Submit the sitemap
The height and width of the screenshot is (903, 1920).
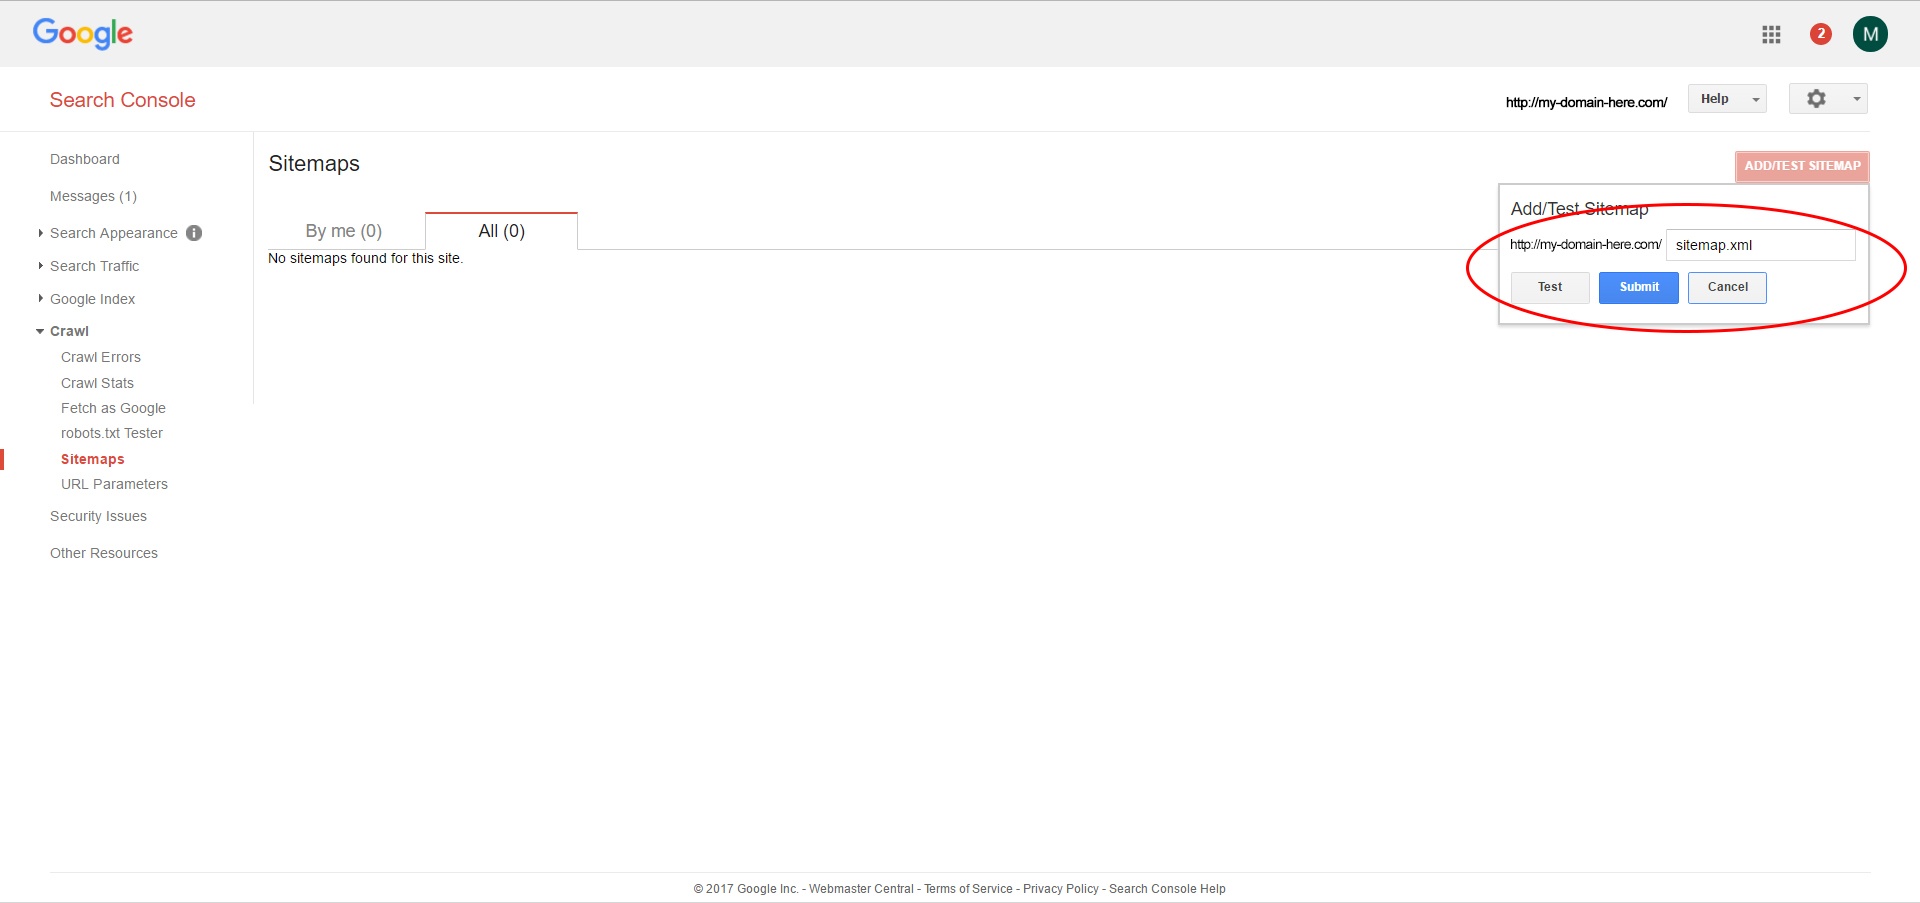point(1639,287)
